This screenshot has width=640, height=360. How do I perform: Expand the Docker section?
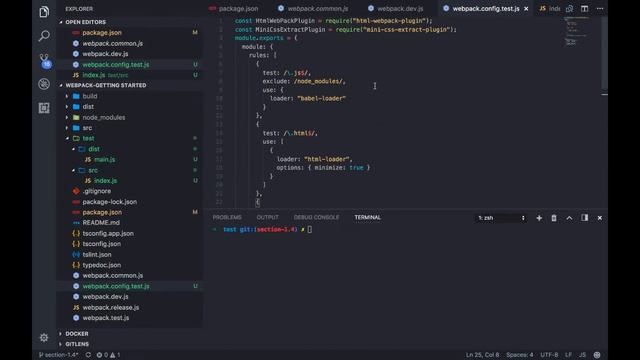[77, 334]
